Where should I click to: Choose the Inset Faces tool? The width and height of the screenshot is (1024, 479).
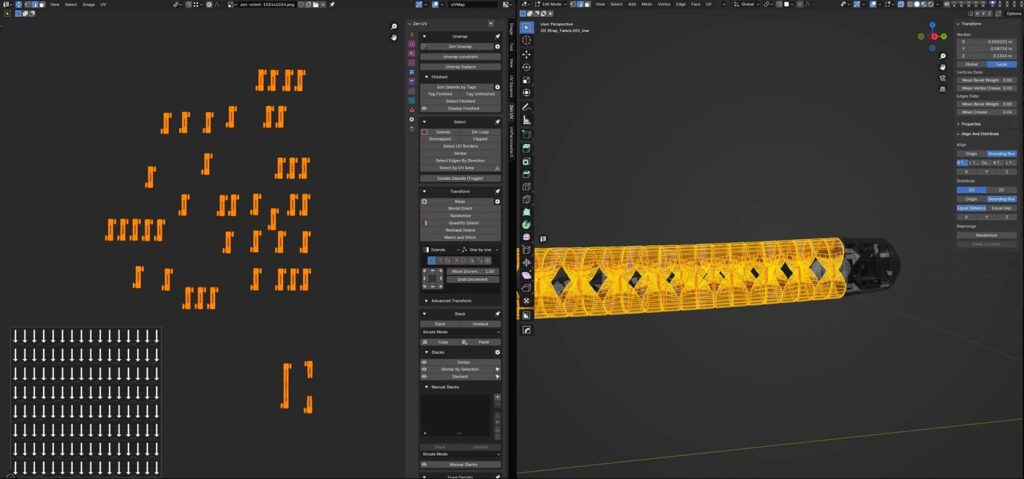pos(526,161)
